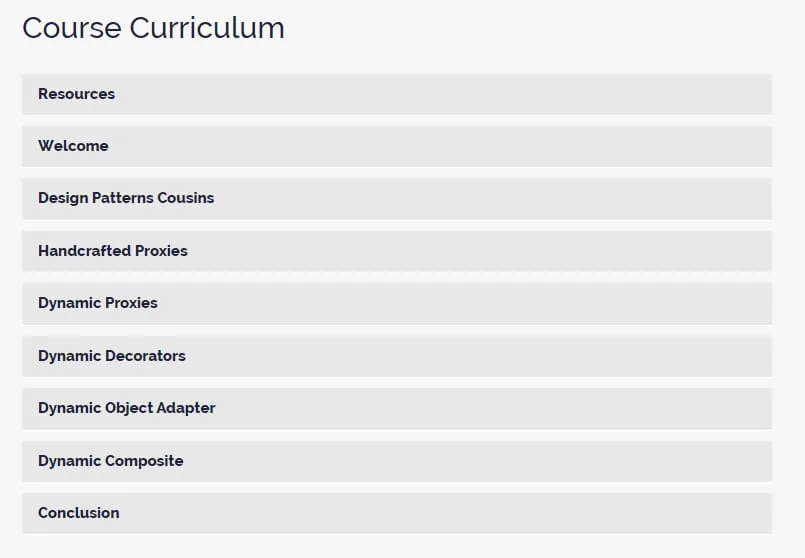The height and width of the screenshot is (558, 805).
Task: Expand the Handcrafted Proxies section
Action: [x=397, y=251]
